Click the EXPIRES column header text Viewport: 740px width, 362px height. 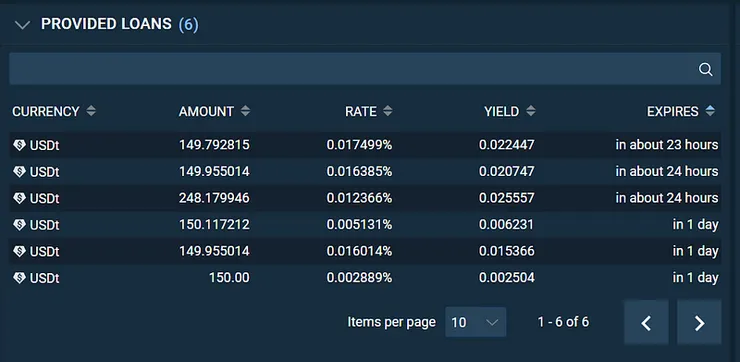coord(673,111)
